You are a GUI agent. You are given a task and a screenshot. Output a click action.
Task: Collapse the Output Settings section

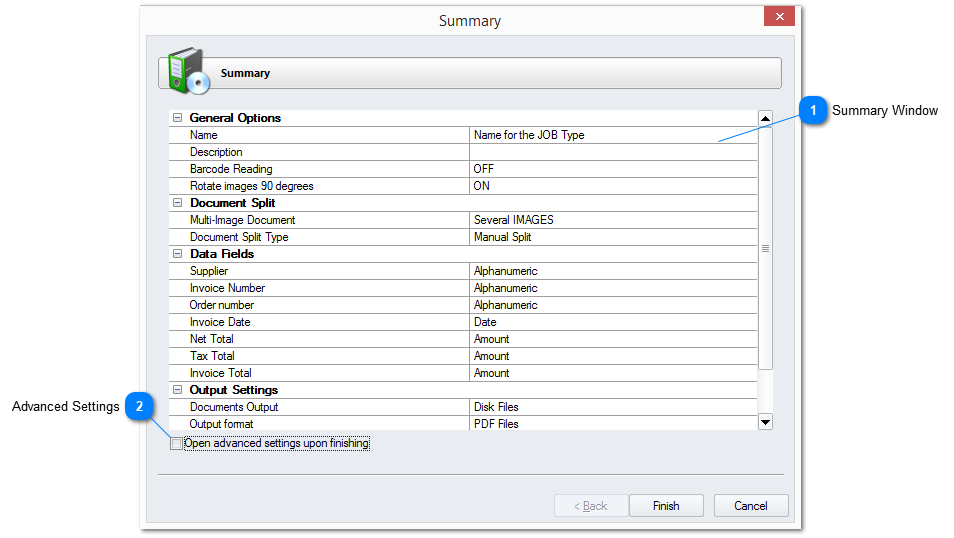(x=178, y=390)
